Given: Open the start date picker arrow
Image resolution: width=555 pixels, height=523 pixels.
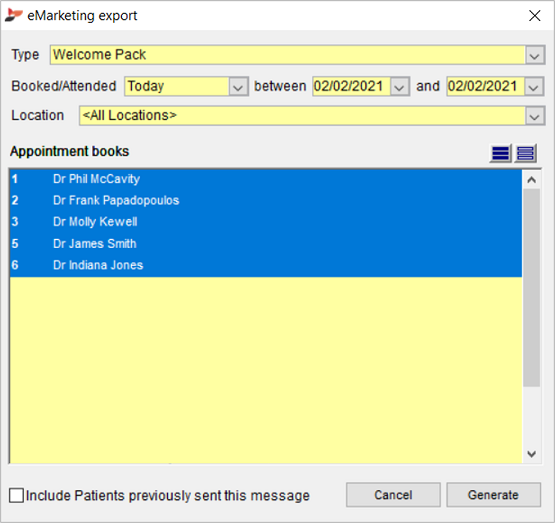Looking at the screenshot, I should click(x=399, y=87).
